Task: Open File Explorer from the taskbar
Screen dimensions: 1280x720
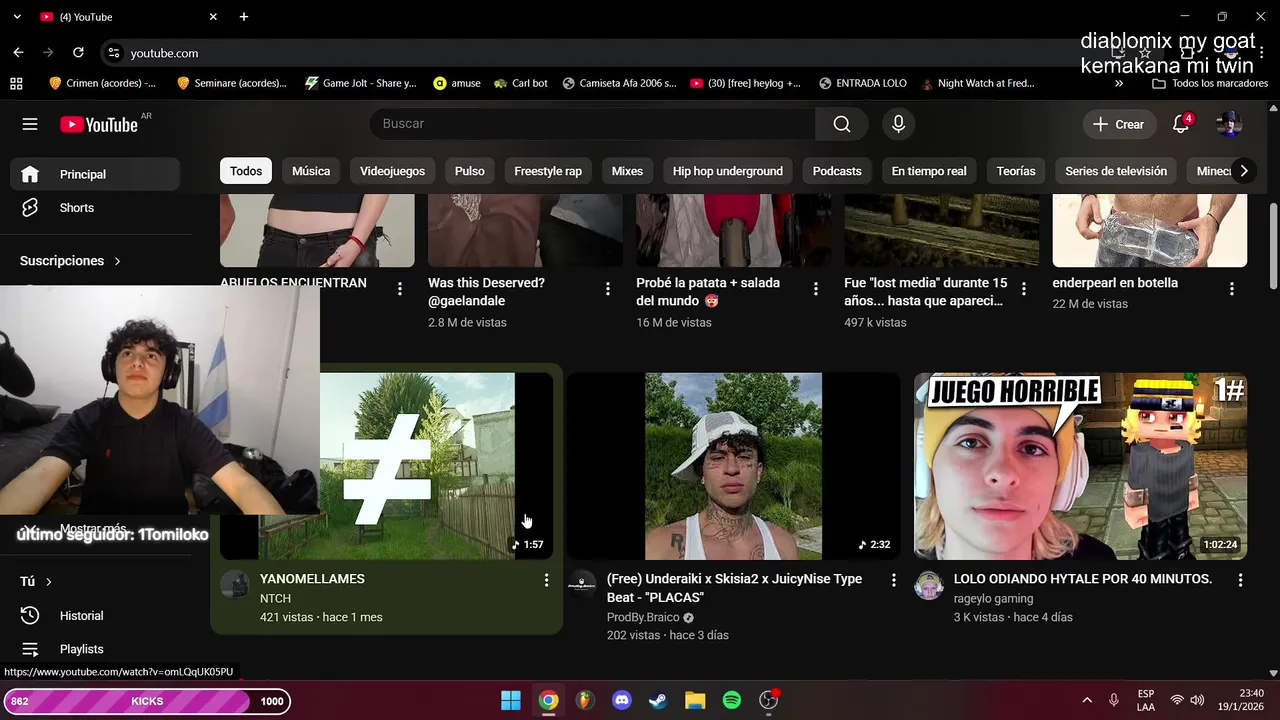Action: (x=695, y=700)
